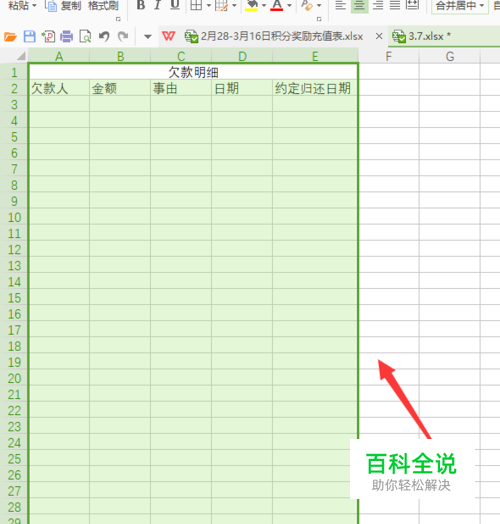
Task: Open print preview icon
Action: pyautogui.click(x=85, y=36)
